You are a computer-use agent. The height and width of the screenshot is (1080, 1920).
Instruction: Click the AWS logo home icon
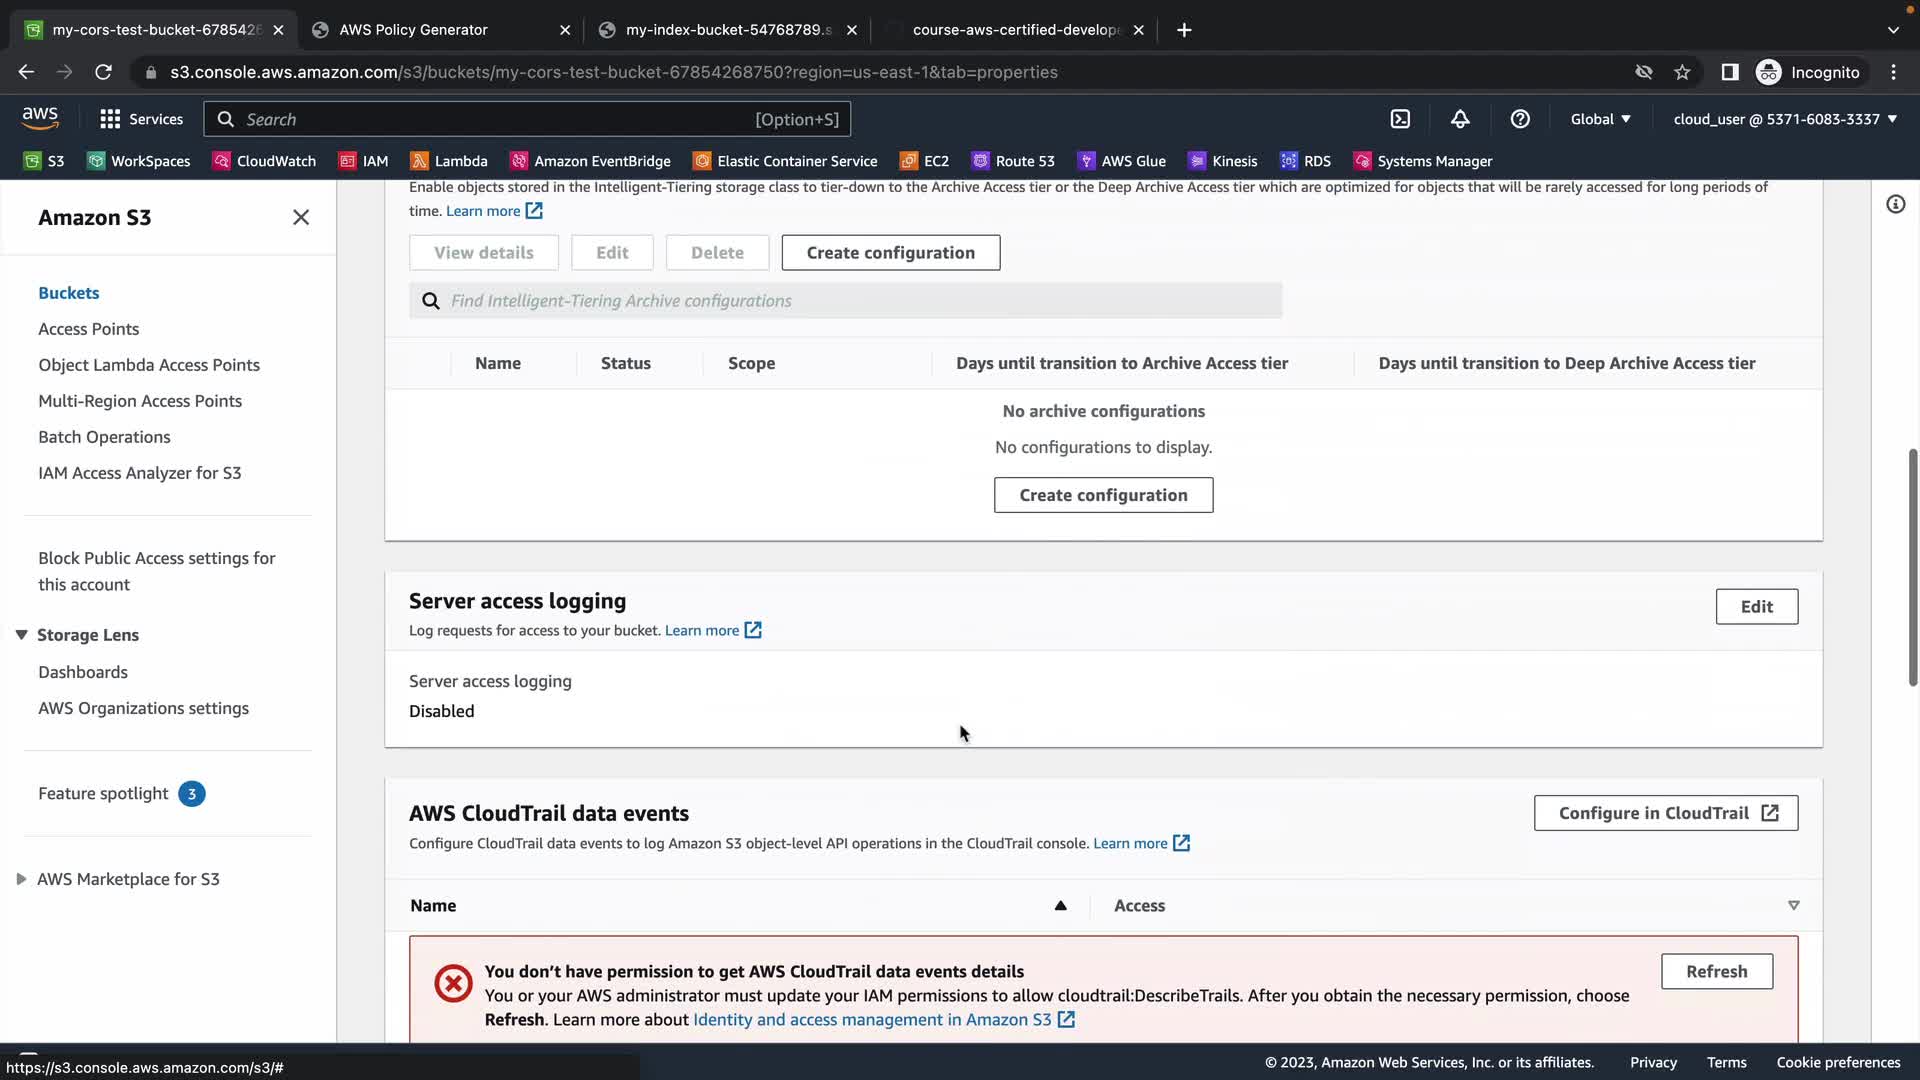click(40, 118)
